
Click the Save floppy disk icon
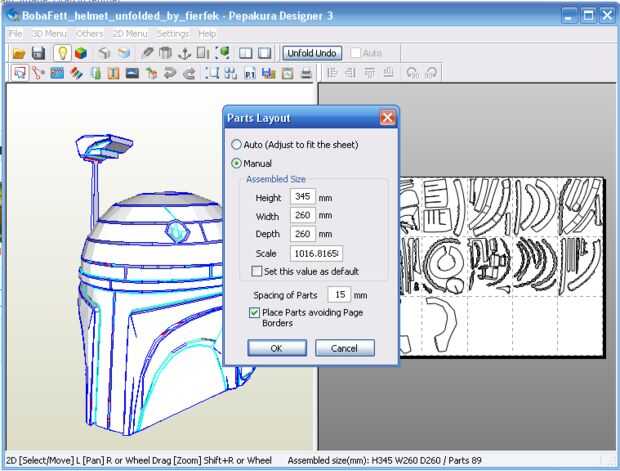[38, 53]
